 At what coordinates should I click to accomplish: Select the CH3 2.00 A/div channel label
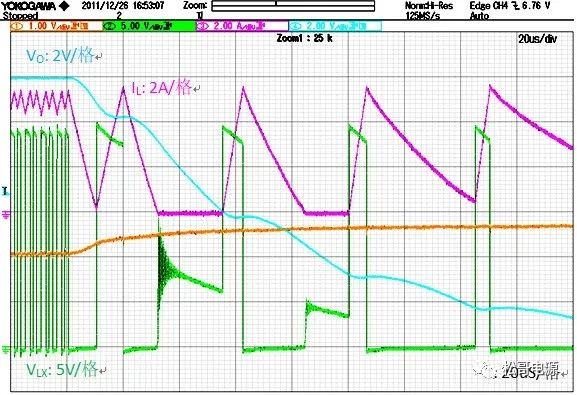coord(242,26)
